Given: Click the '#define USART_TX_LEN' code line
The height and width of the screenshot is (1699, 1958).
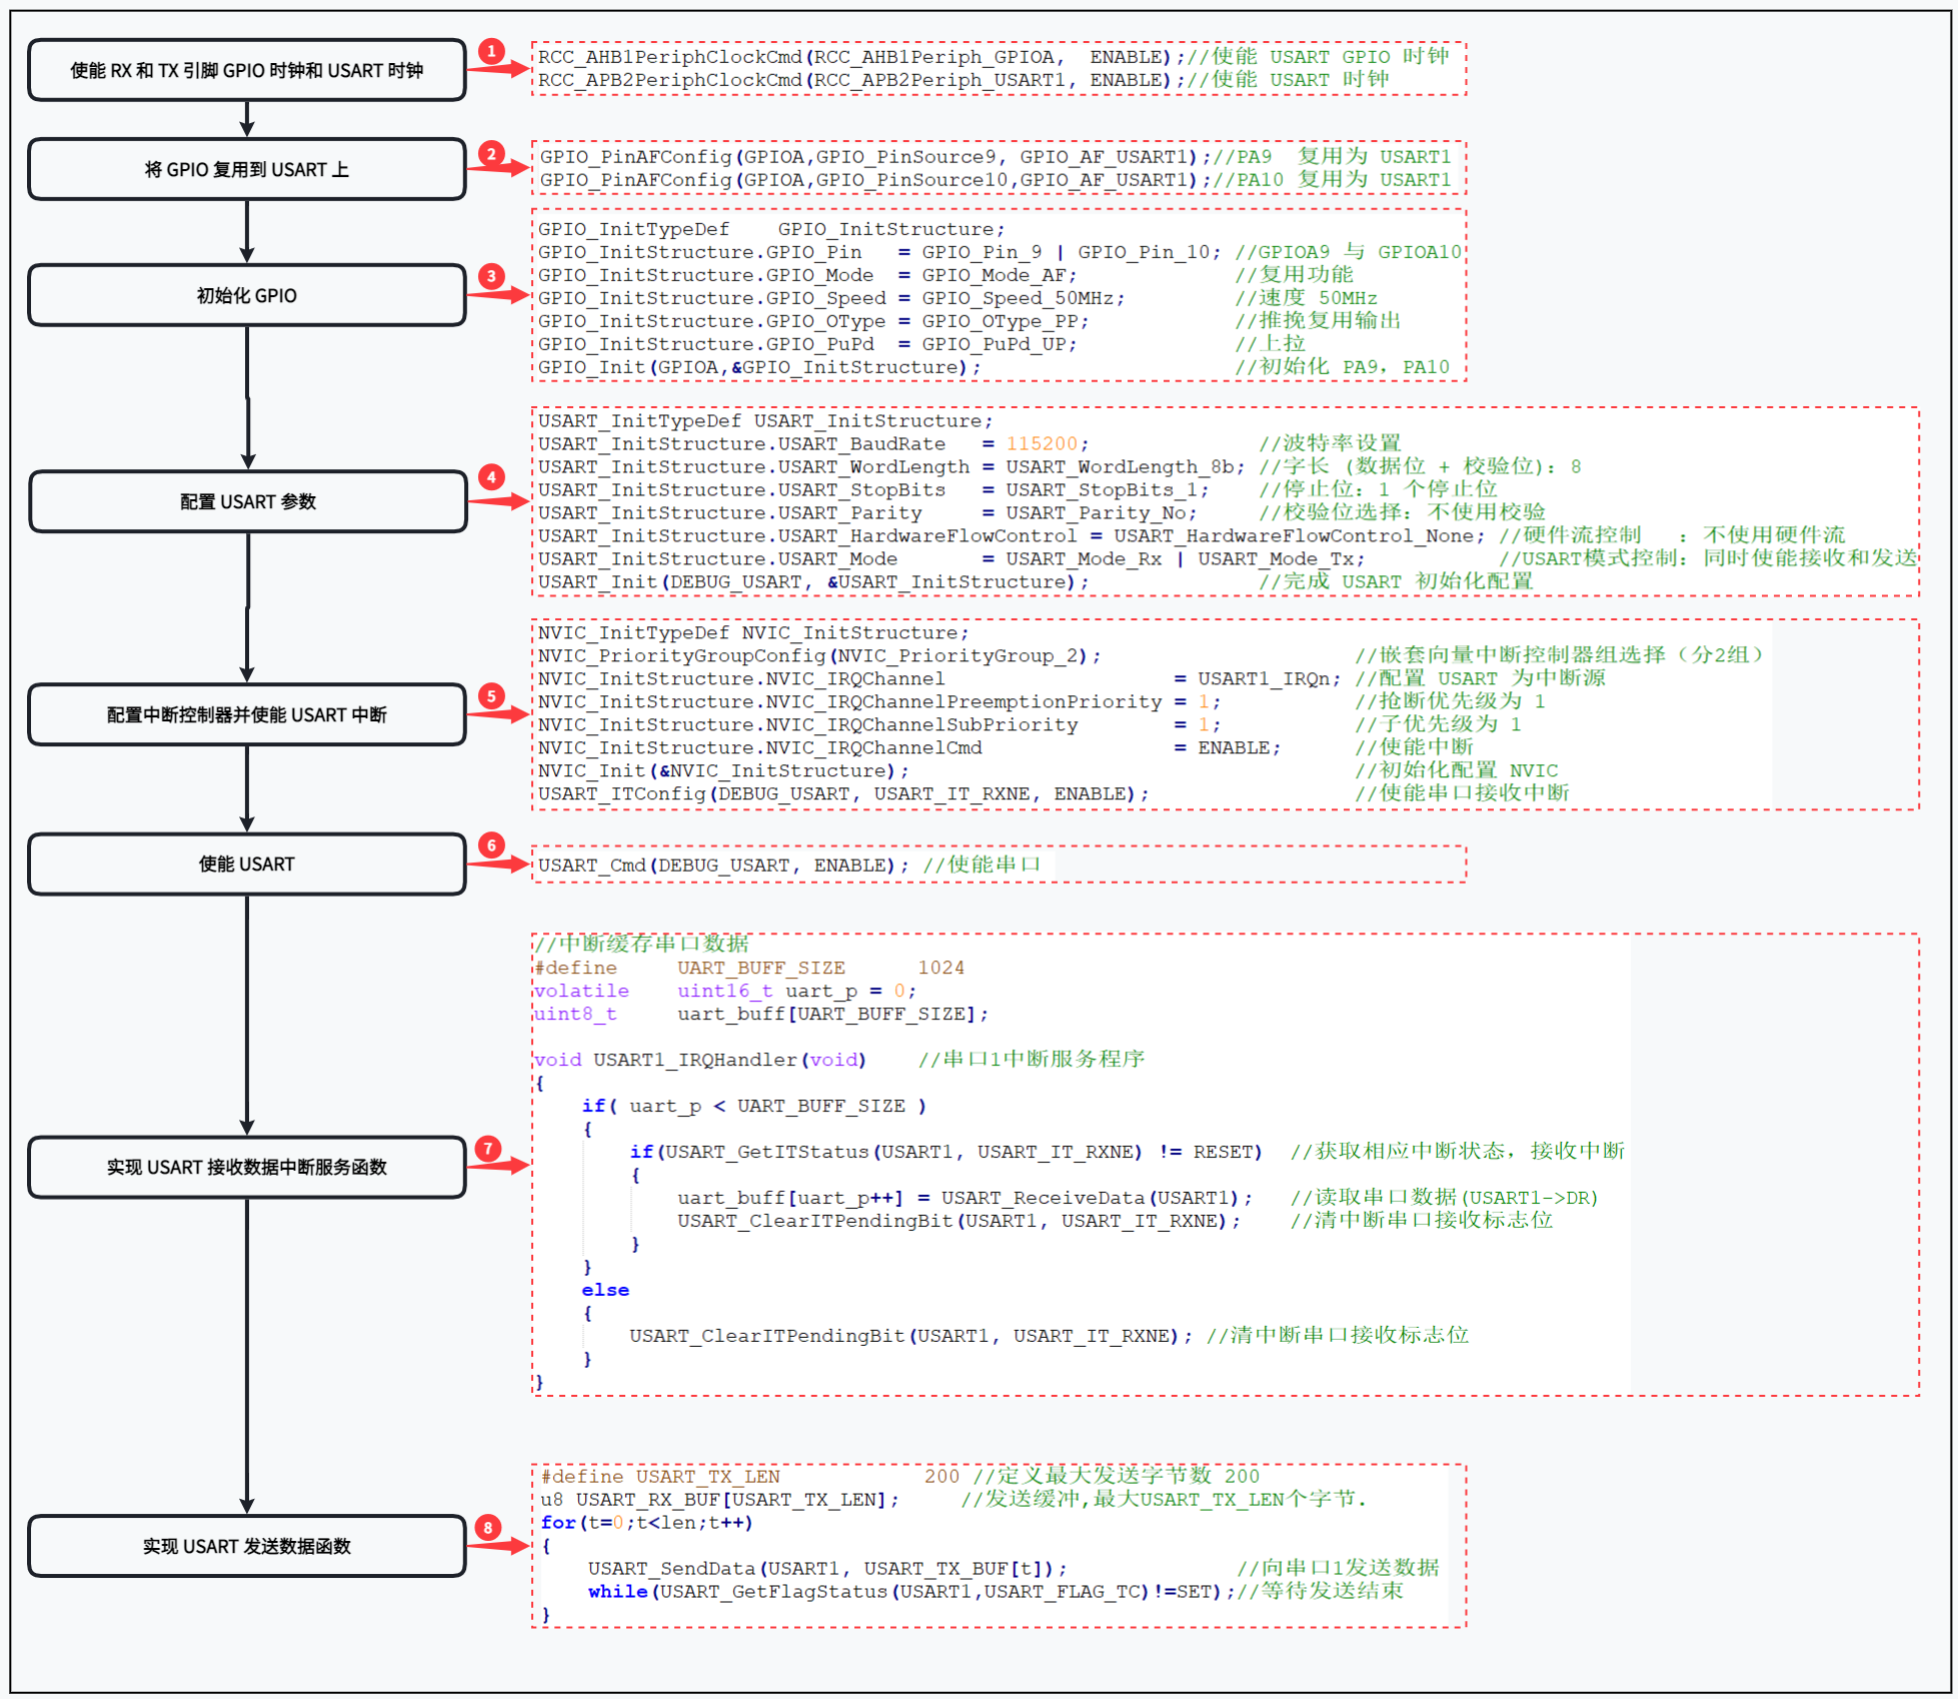Looking at the screenshot, I should [x=660, y=1477].
